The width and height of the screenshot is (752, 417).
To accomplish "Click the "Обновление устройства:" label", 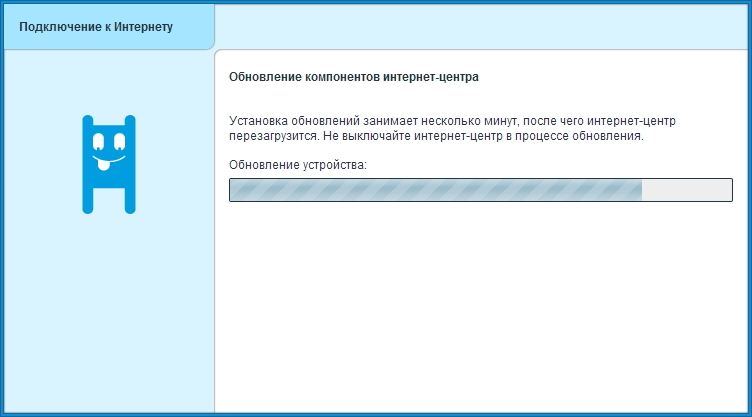I will coord(298,163).
